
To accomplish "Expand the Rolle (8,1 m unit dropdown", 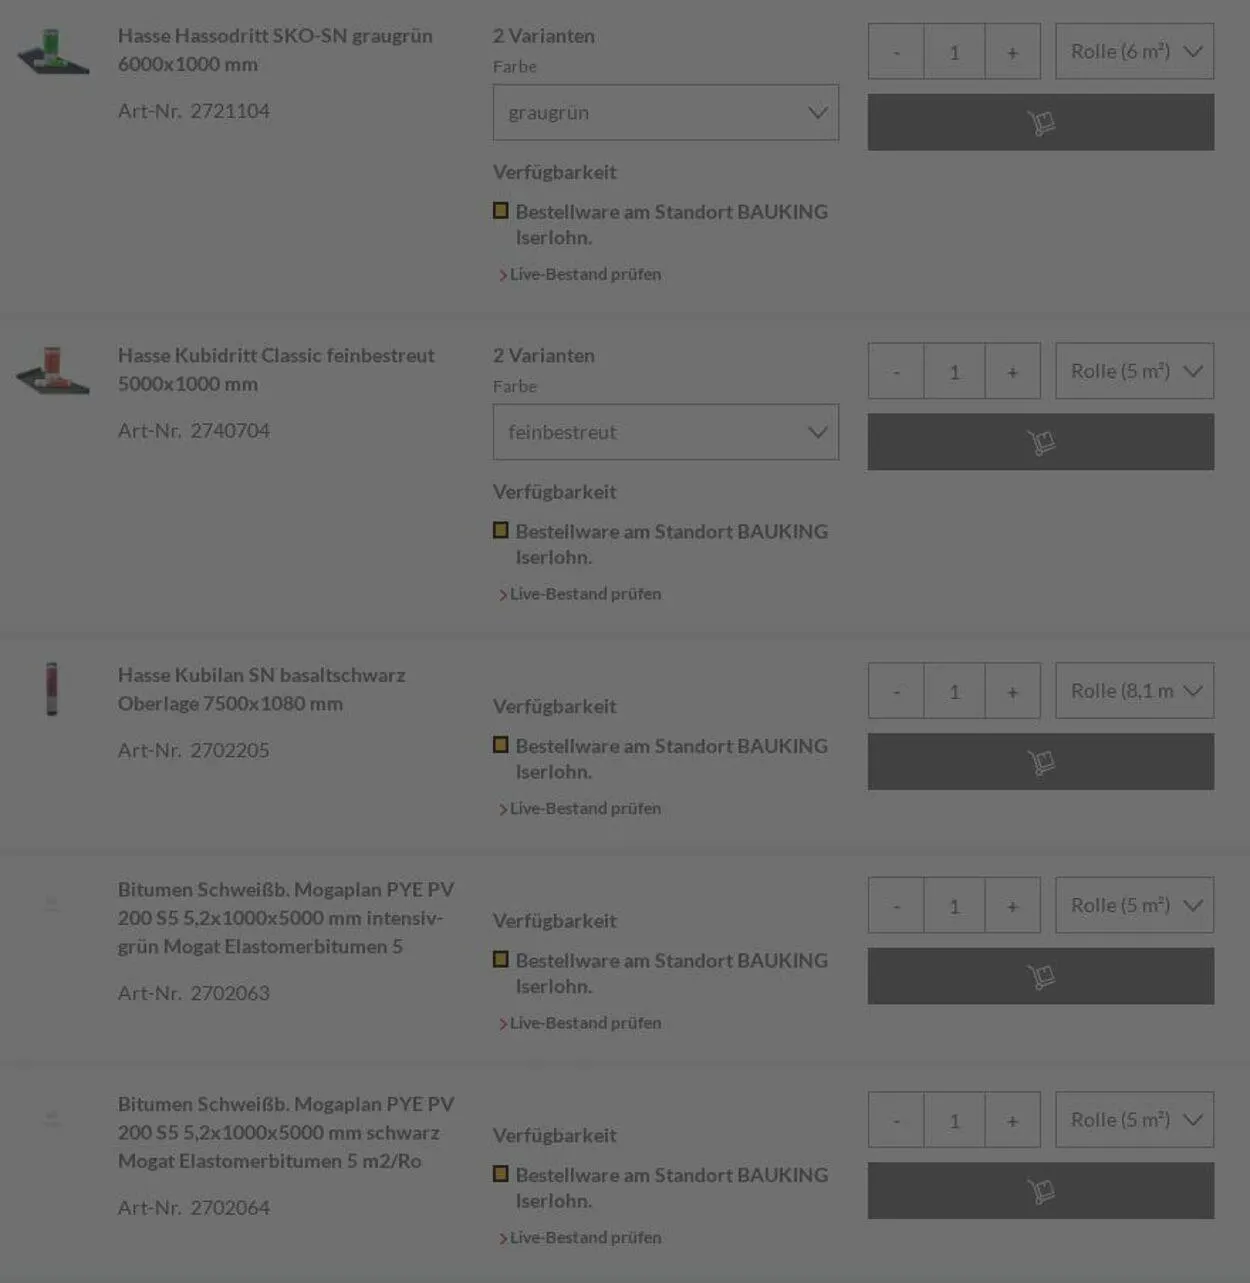I will click(1134, 691).
